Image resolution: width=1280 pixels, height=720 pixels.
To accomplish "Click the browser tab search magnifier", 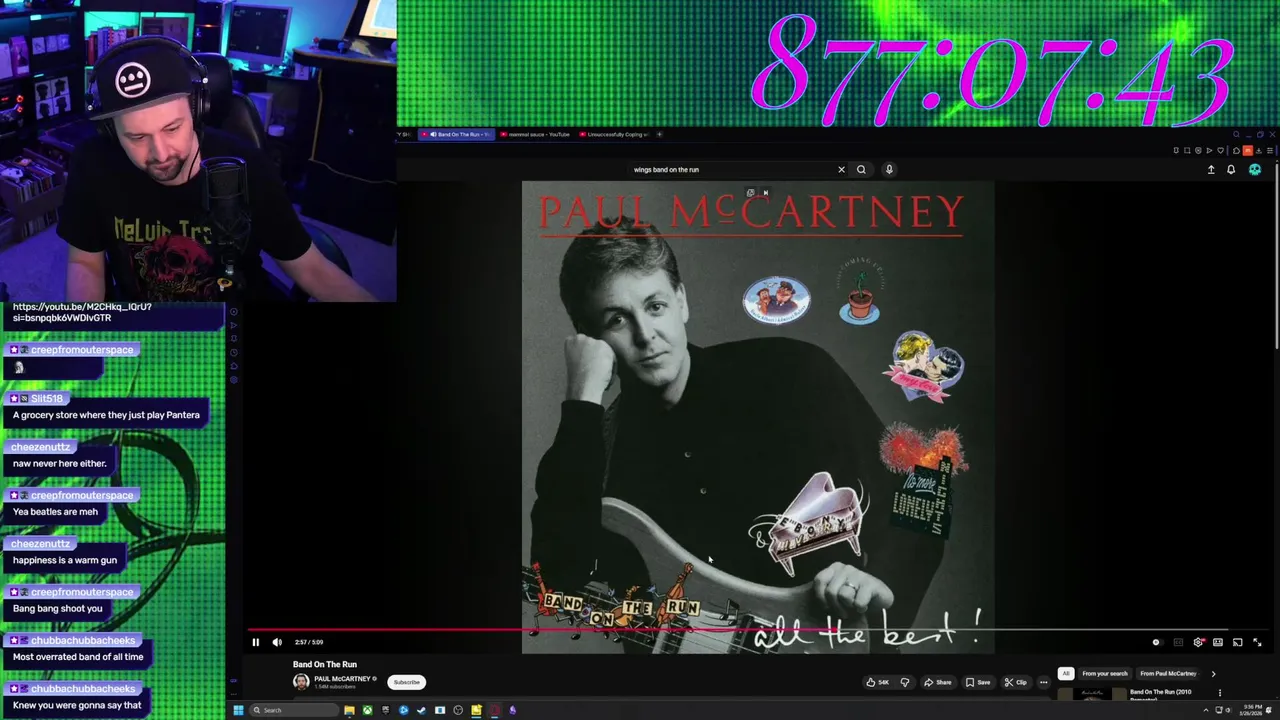I will coord(1236,134).
